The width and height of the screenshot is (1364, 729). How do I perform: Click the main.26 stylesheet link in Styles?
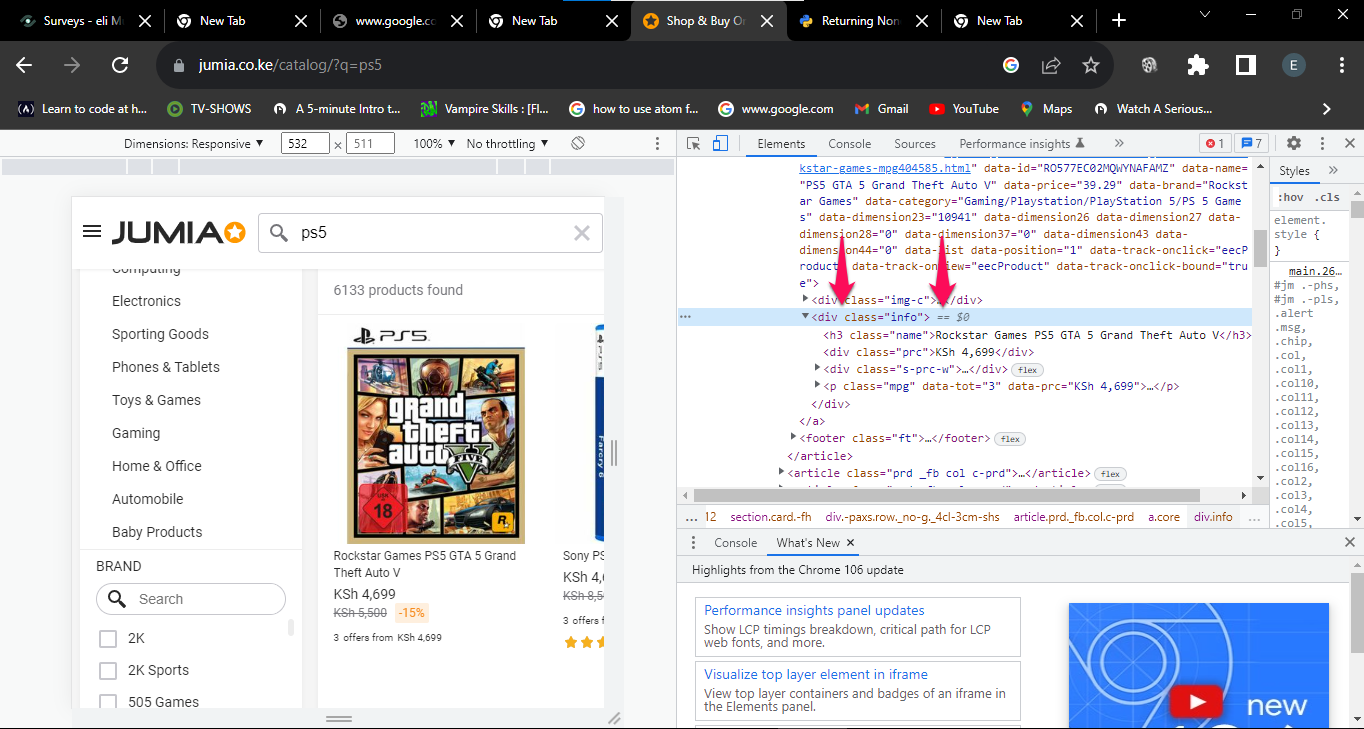click(x=1314, y=271)
